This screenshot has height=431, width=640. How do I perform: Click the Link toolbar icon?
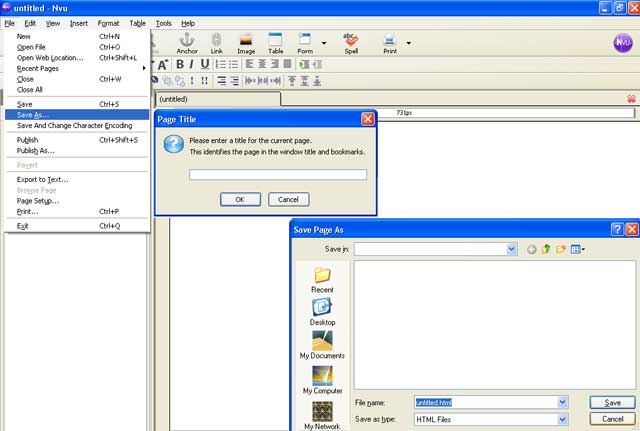pos(216,43)
